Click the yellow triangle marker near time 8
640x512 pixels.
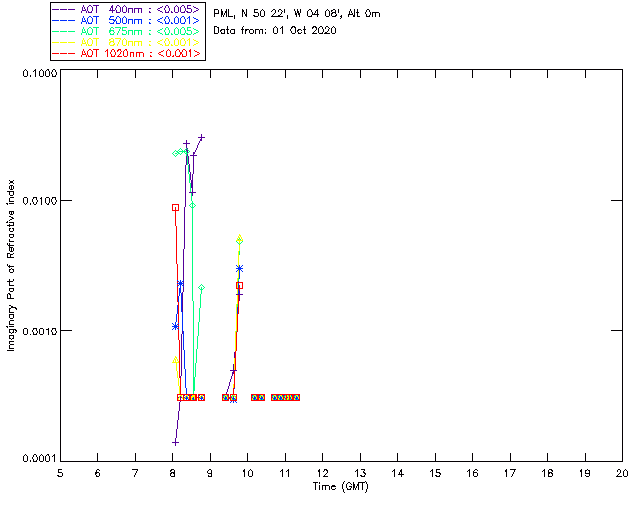coord(176,360)
